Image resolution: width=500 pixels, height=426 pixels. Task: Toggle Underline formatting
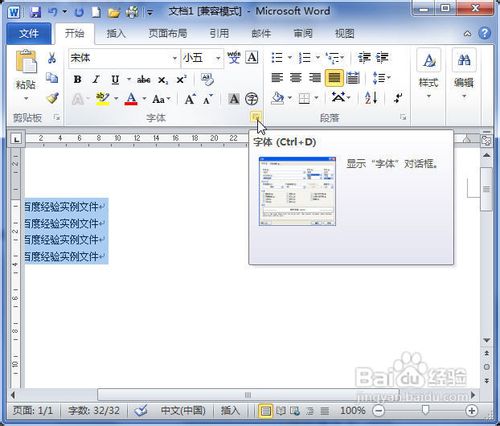coord(115,80)
